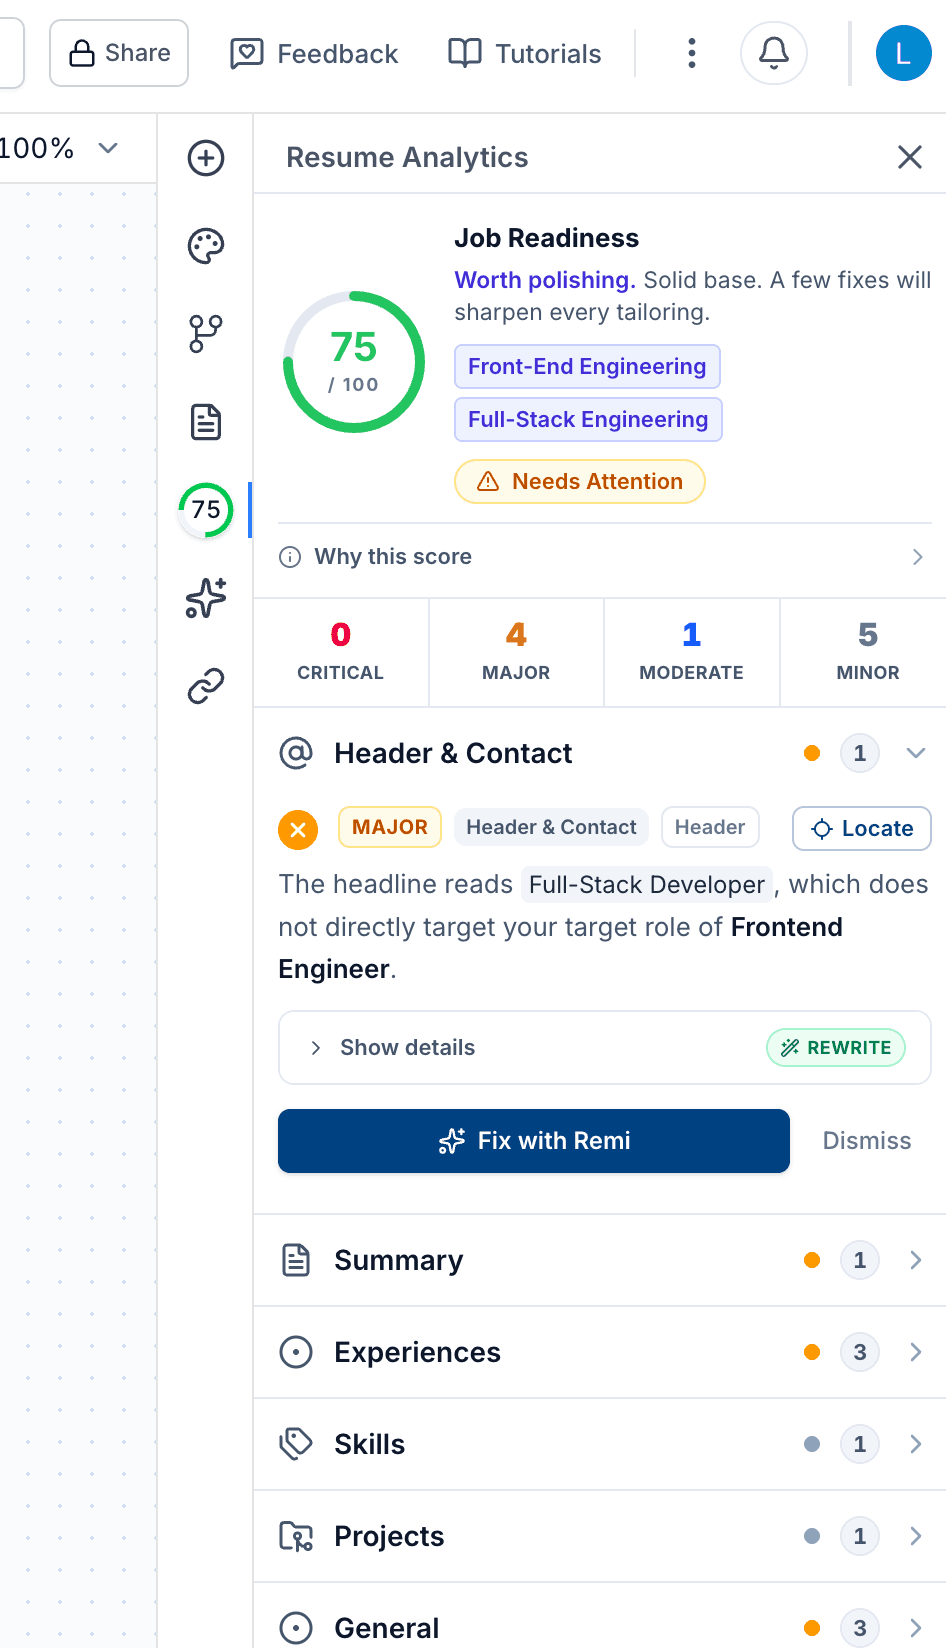Open the add section plus icon
The image size is (946, 1648).
(206, 158)
